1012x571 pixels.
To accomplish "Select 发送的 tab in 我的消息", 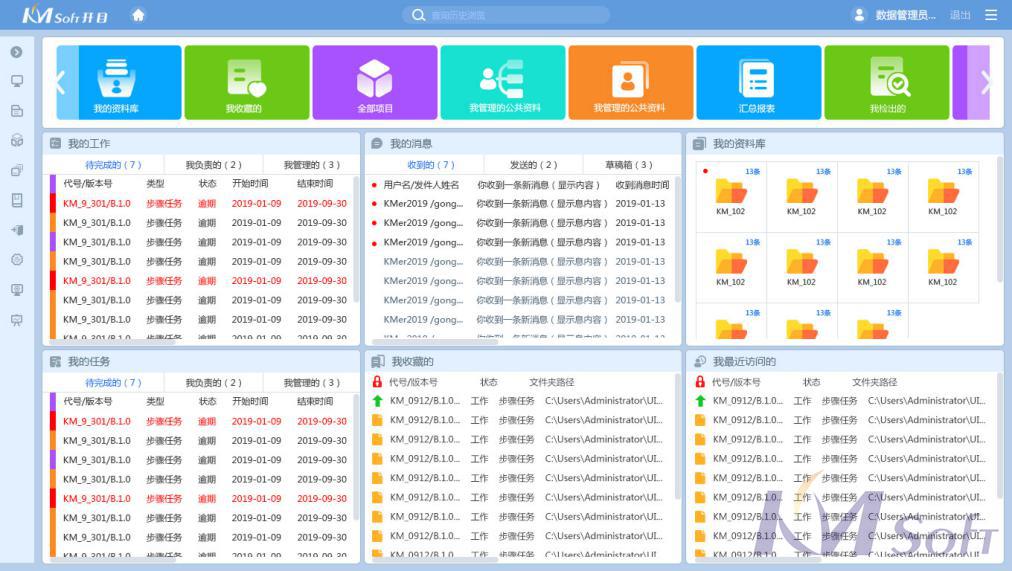I will 533,165.
